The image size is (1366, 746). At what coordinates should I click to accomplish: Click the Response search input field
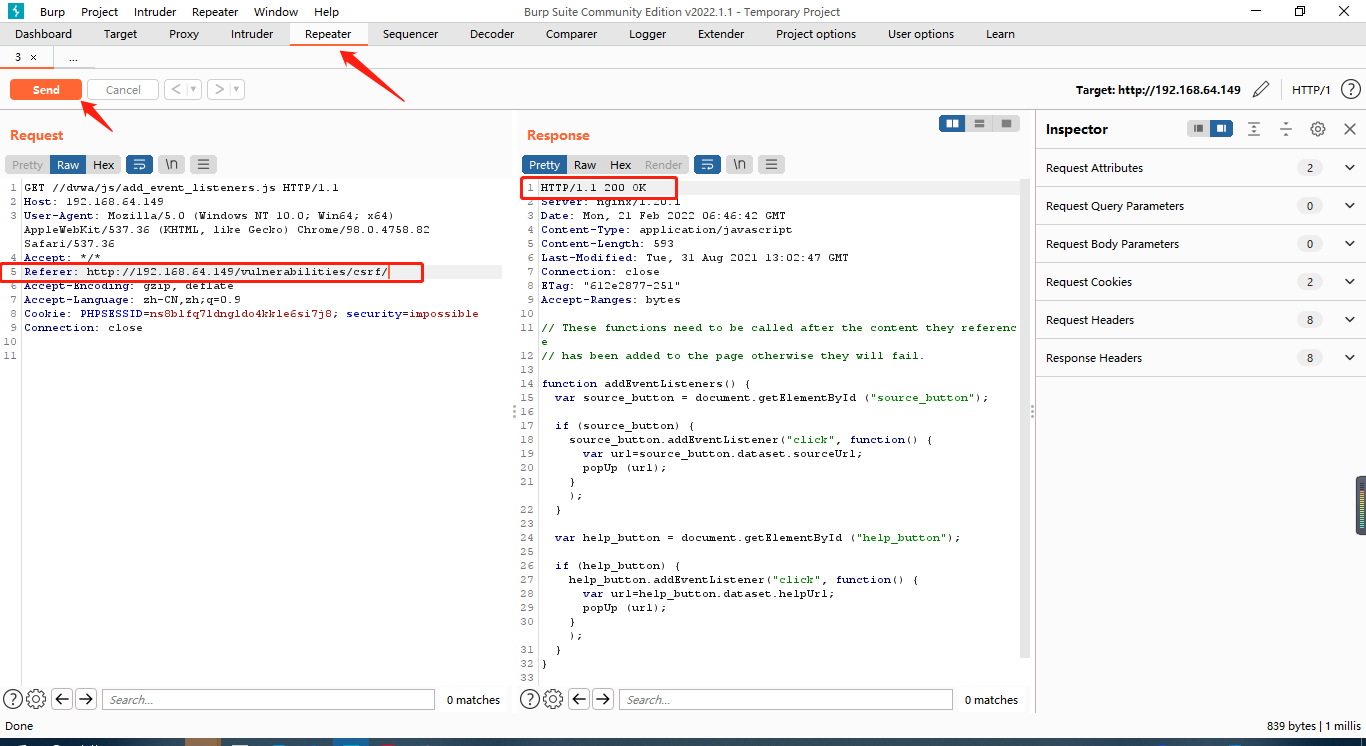tap(786, 700)
